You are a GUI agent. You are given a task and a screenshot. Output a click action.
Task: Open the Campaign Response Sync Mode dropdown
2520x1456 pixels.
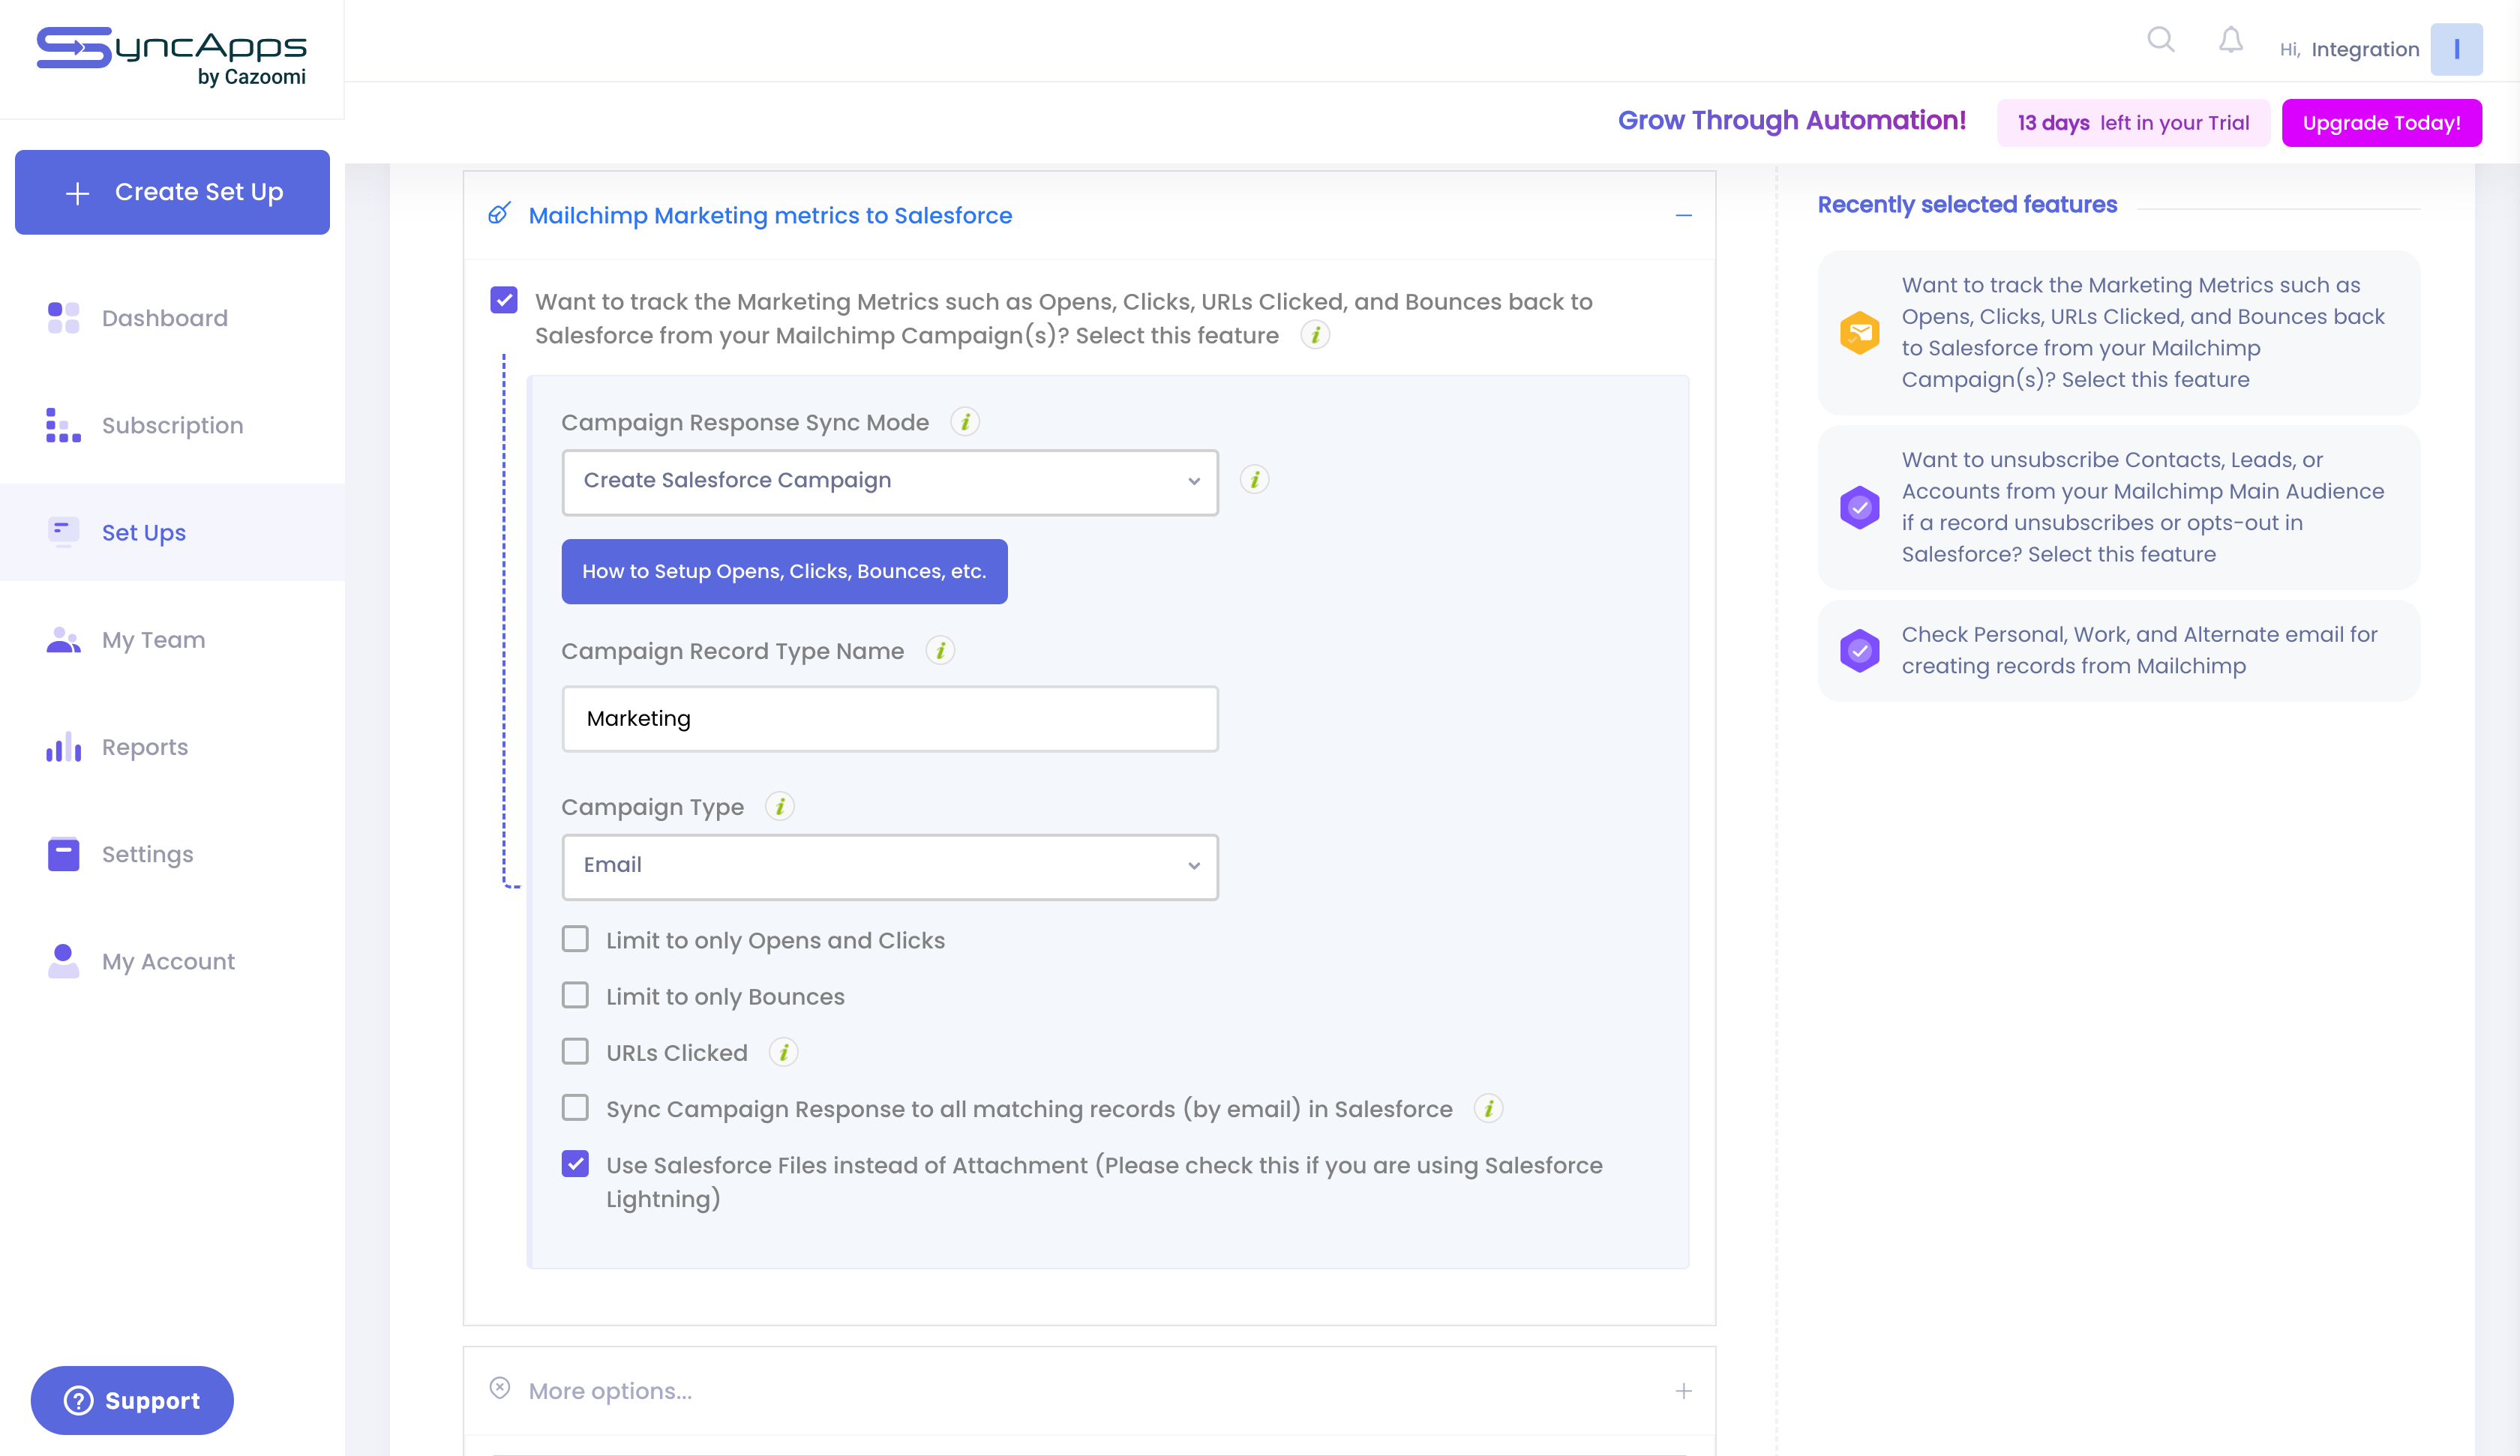[x=890, y=482]
